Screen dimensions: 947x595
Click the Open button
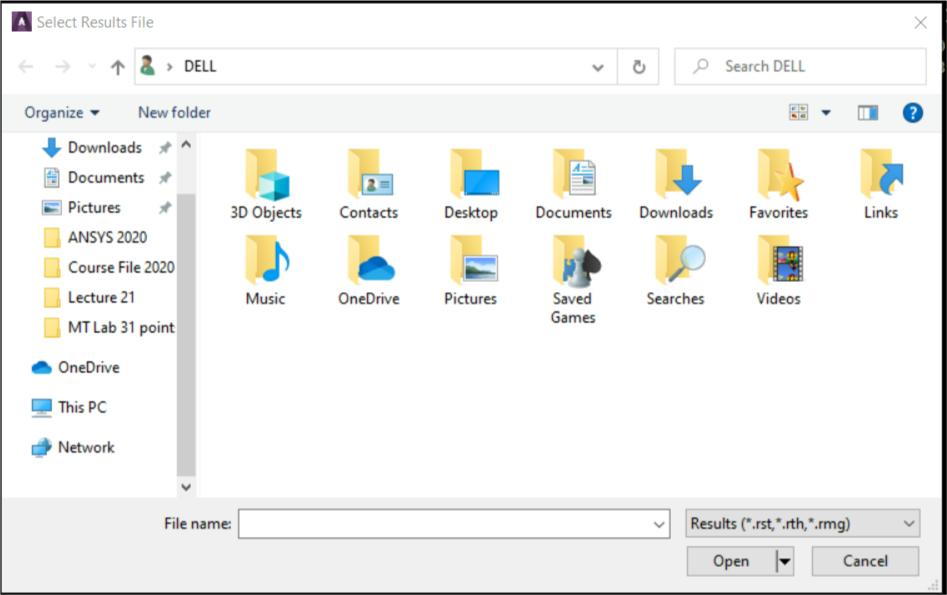click(730, 561)
